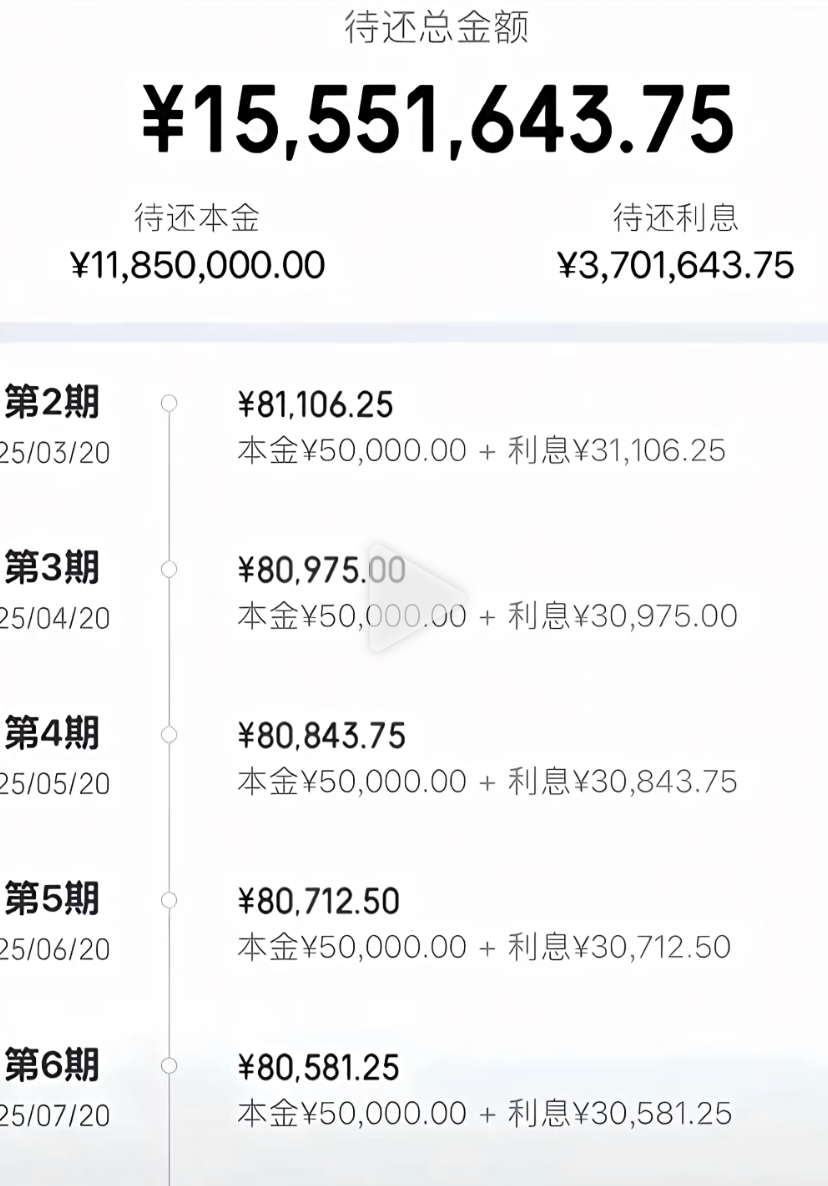Viewport: 828px width, 1186px height.
Task: Click the 第3期 timeline circle marker
Action: point(169,569)
